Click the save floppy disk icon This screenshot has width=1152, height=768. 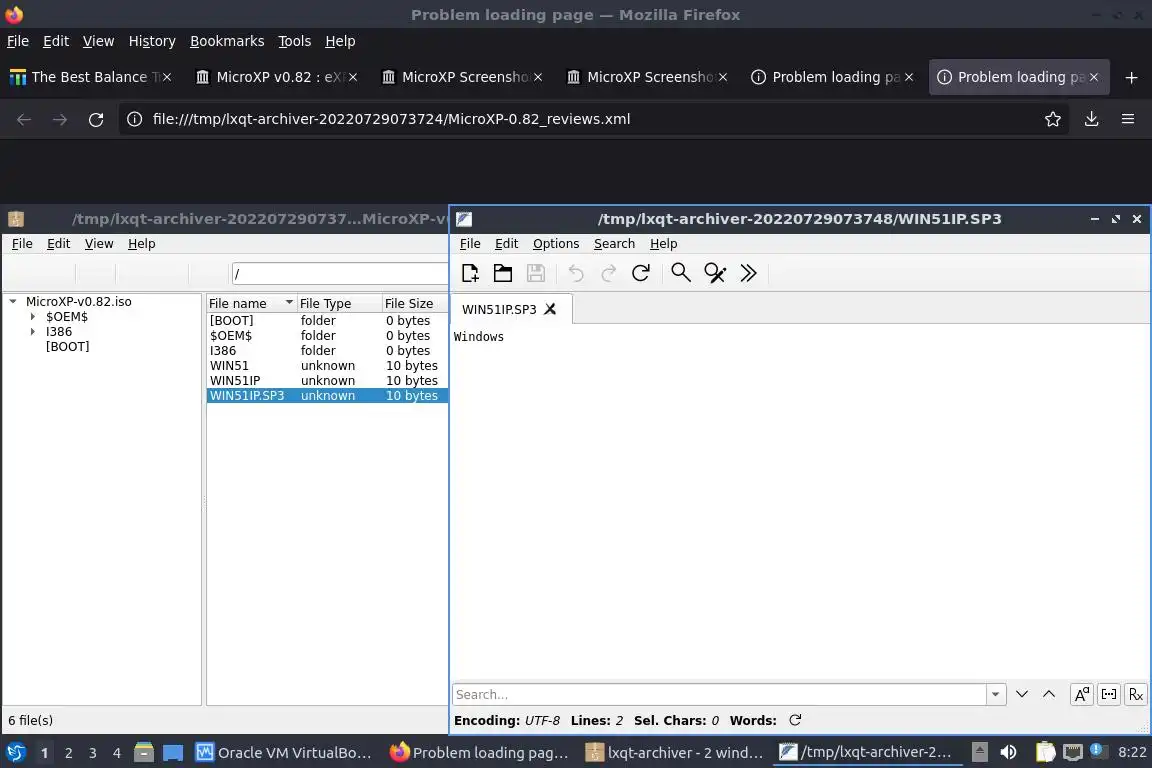pyautogui.click(x=536, y=273)
